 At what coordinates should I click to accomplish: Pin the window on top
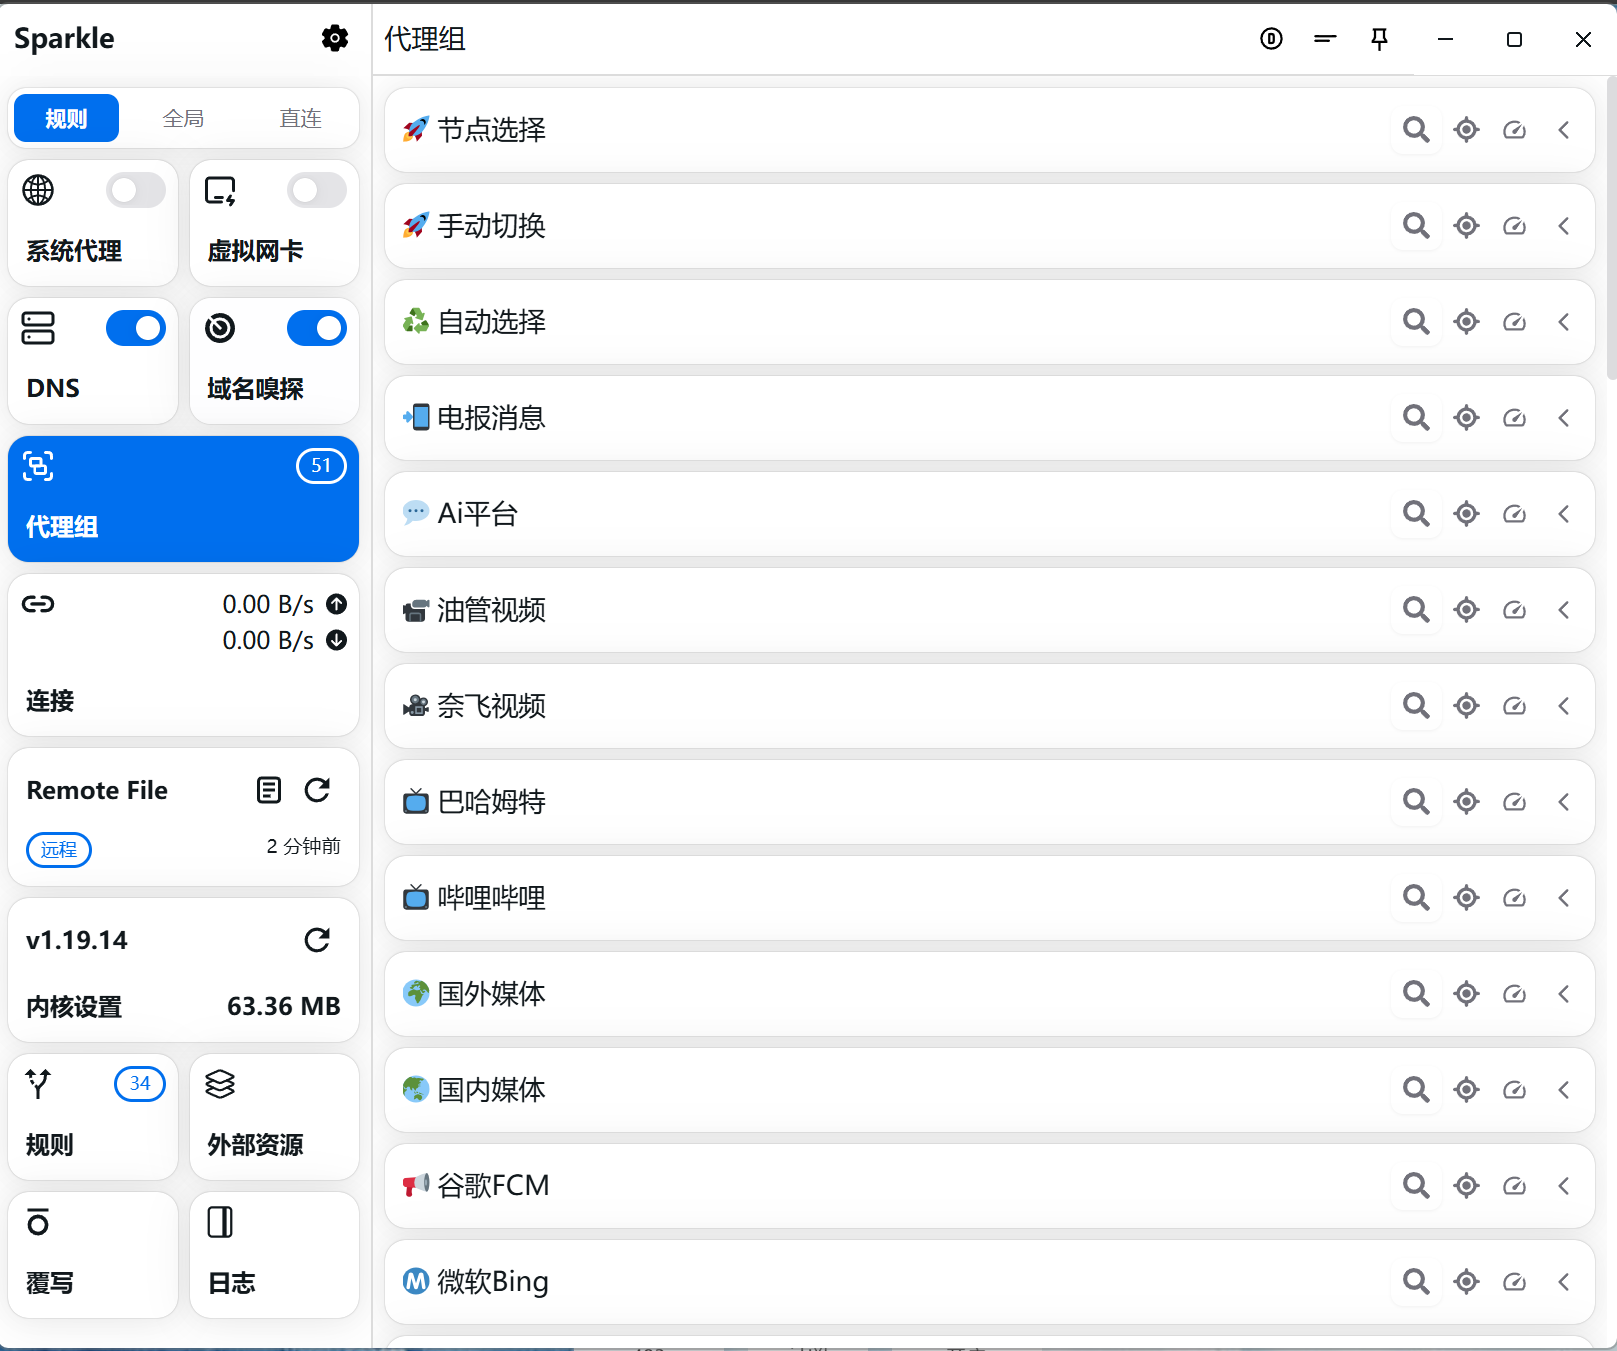(x=1379, y=39)
